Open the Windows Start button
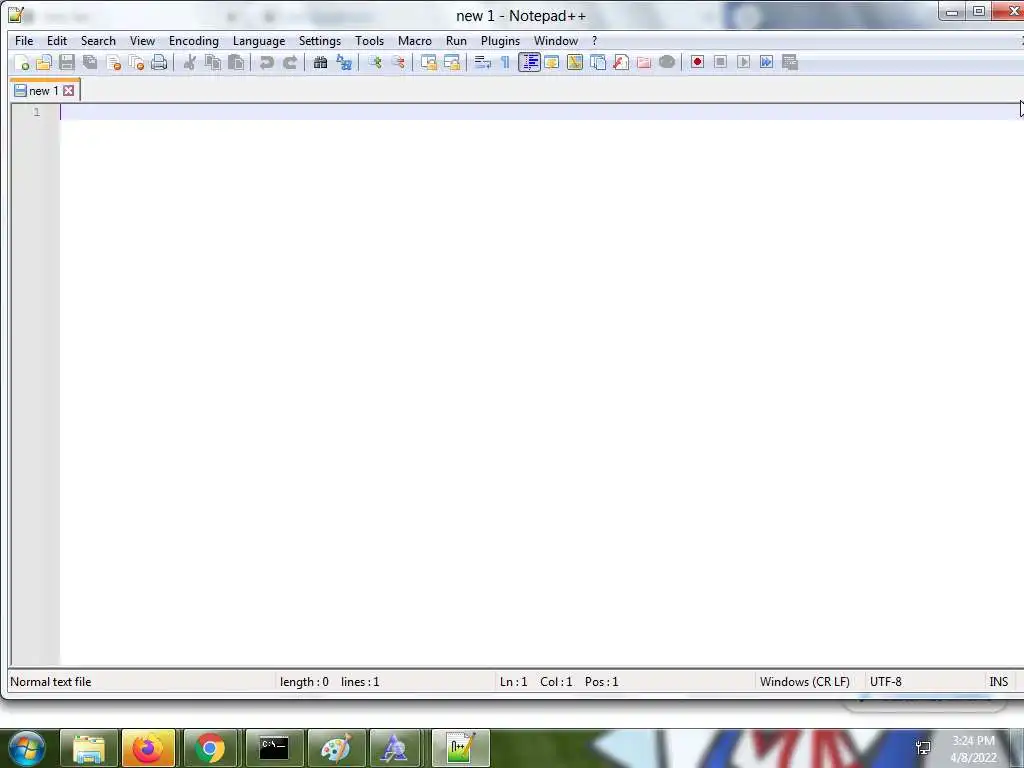 26,748
